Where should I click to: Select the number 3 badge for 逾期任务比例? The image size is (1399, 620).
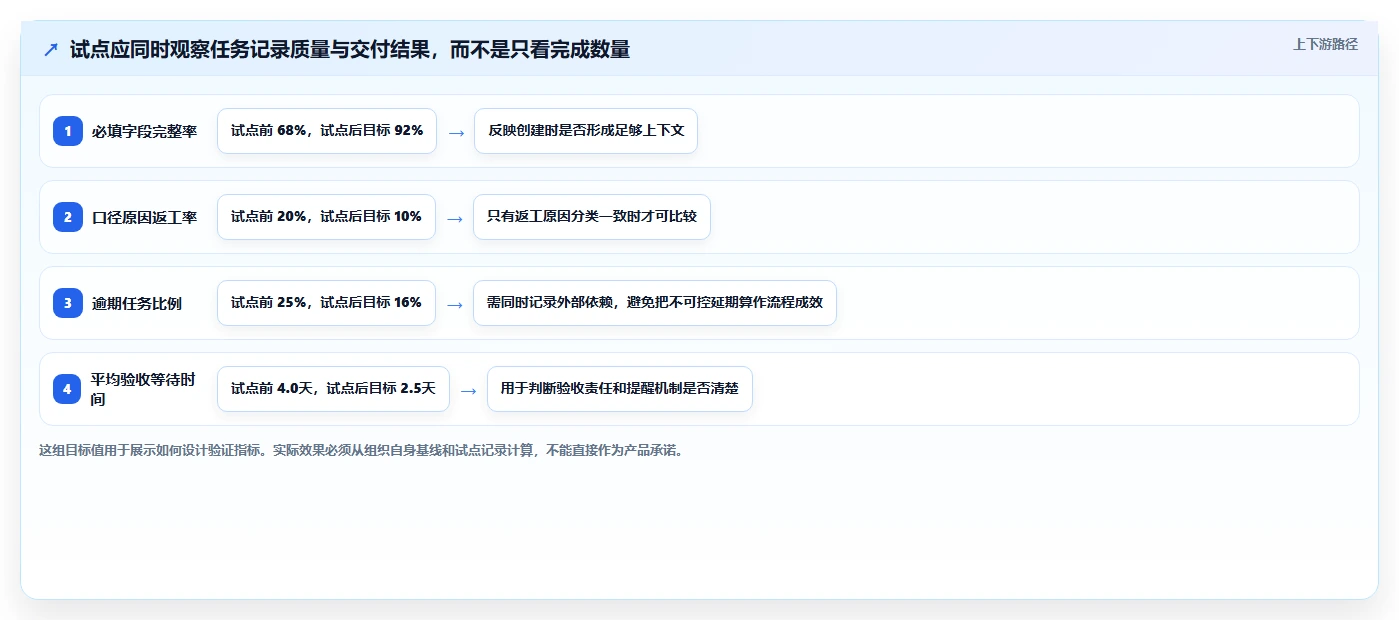click(x=68, y=303)
